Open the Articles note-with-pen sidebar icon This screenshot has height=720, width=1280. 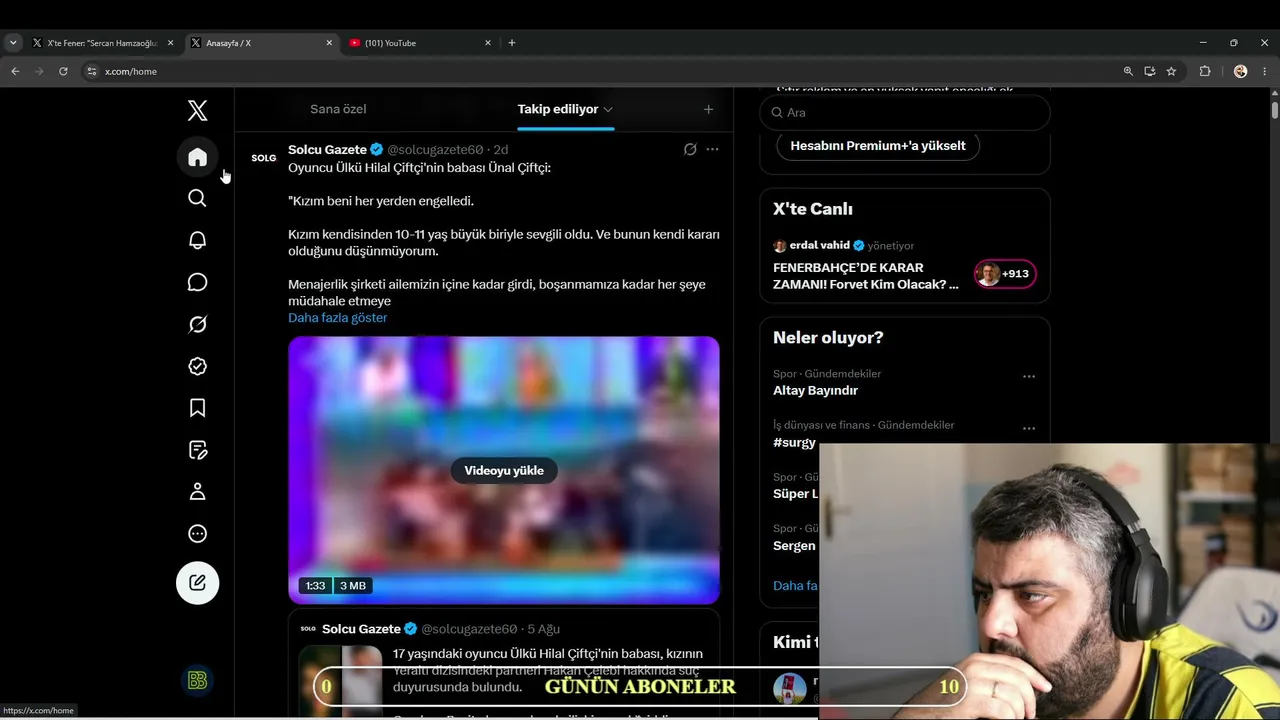pos(198,450)
